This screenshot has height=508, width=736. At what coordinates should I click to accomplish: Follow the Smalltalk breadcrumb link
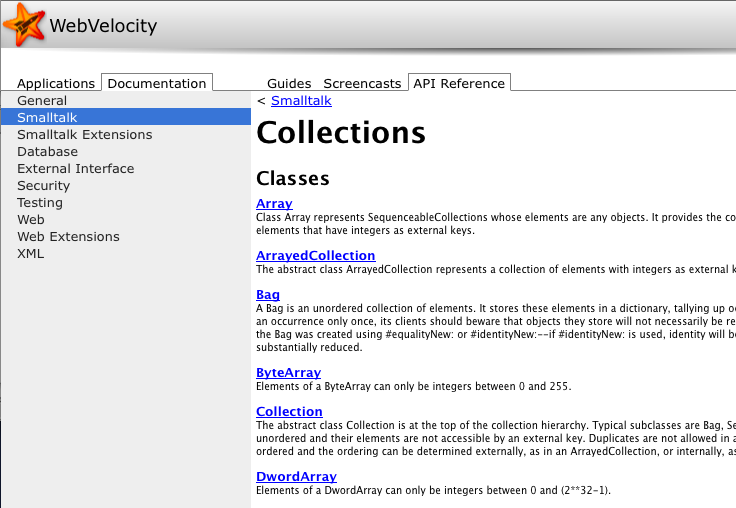[x=301, y=100]
